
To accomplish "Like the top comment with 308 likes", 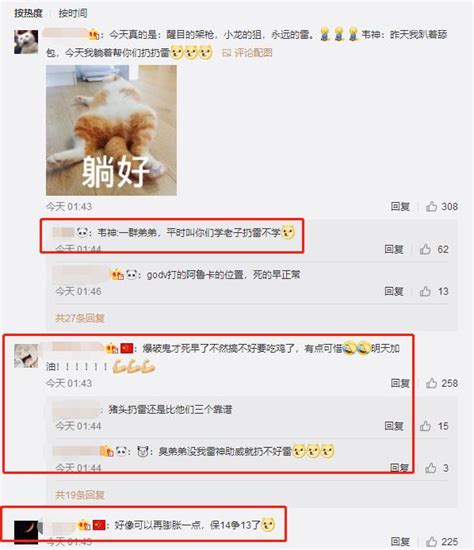I will click(x=431, y=206).
